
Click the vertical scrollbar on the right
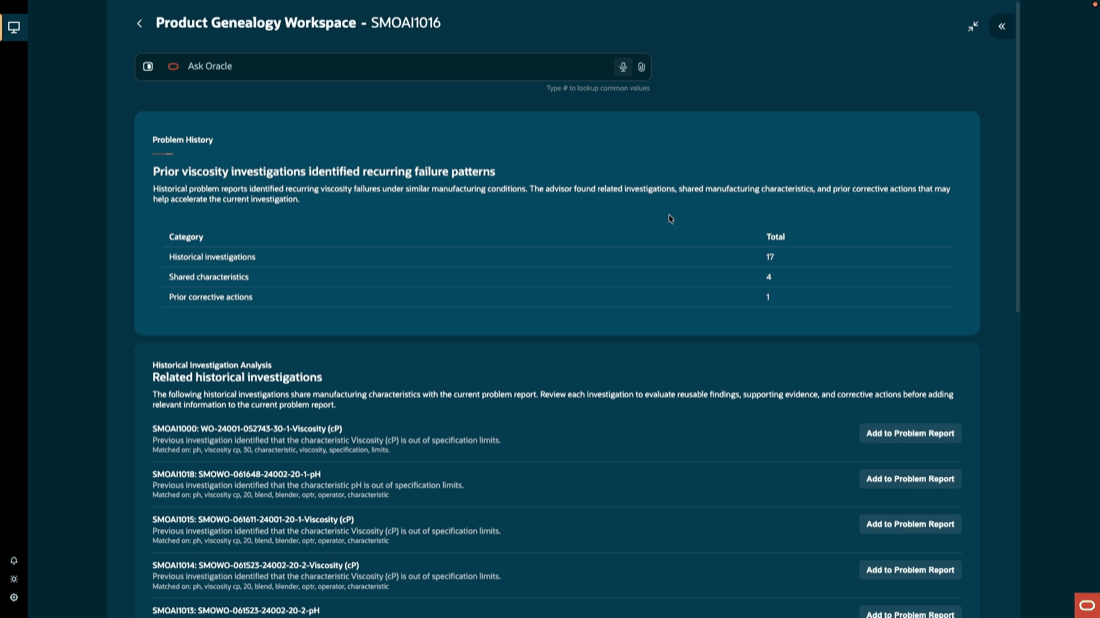click(1018, 158)
